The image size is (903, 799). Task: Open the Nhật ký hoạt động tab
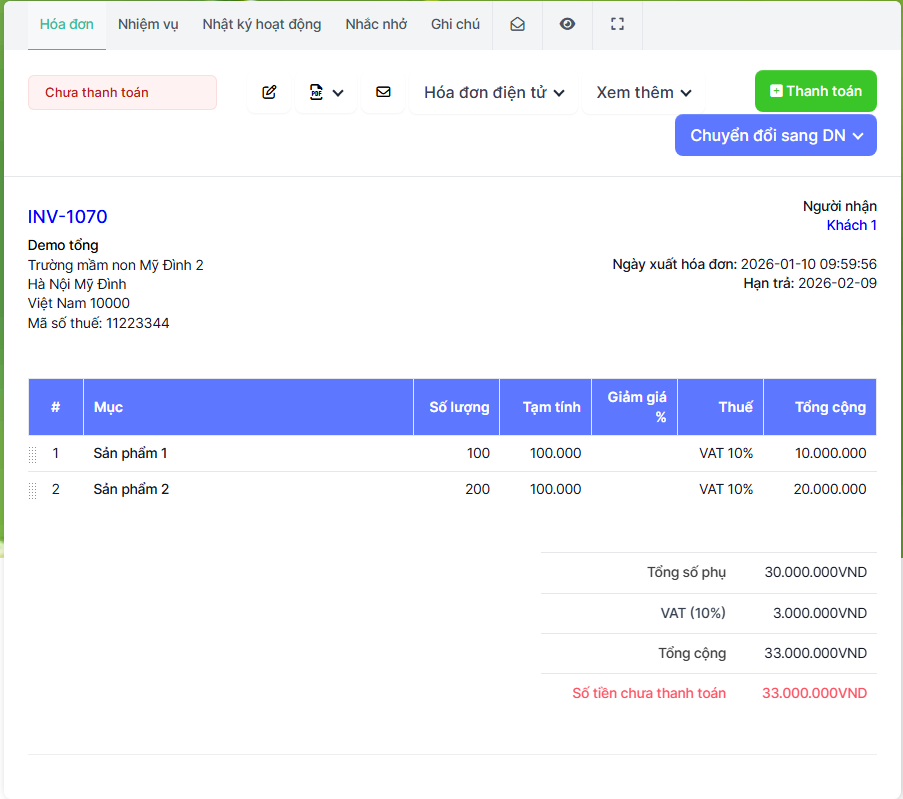262,24
